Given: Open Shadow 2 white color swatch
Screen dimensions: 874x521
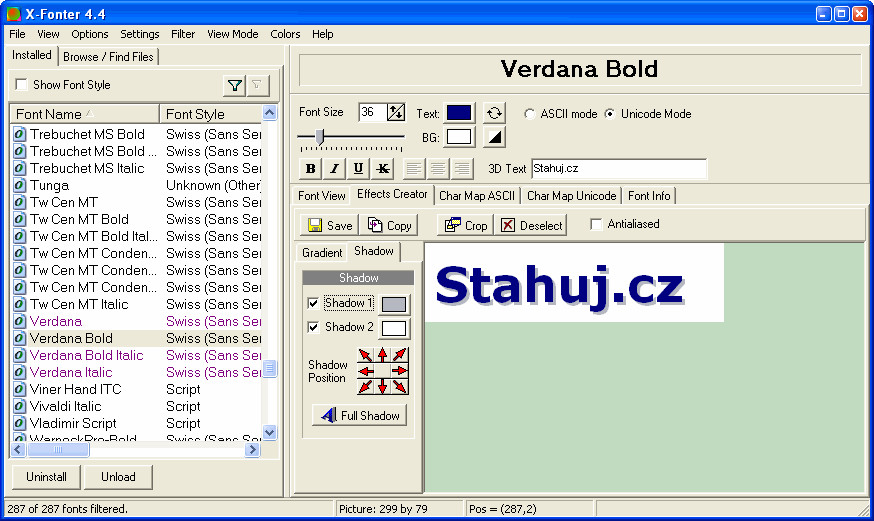Looking at the screenshot, I should 394,328.
